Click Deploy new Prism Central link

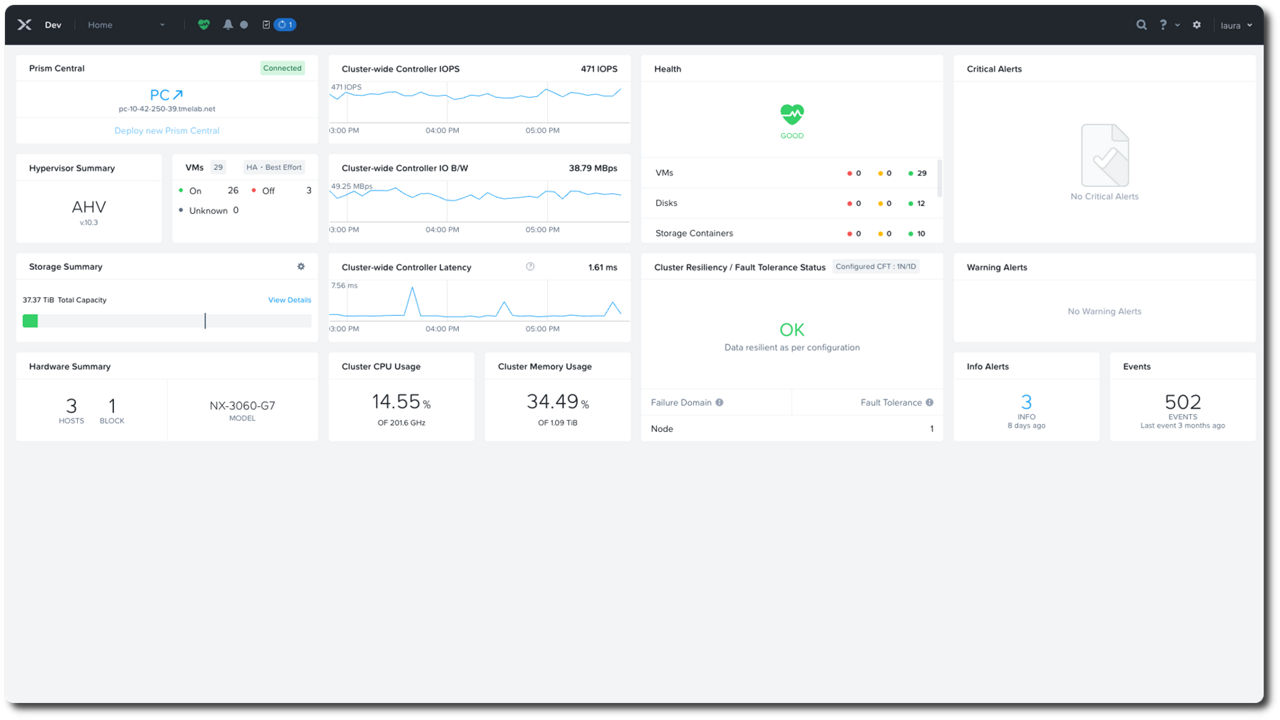pyautogui.click(x=167, y=131)
